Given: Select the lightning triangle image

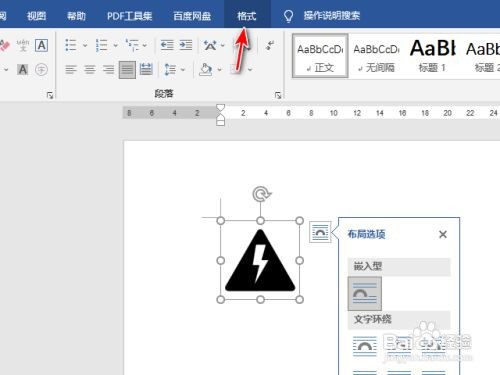Looking at the screenshot, I should [260, 260].
